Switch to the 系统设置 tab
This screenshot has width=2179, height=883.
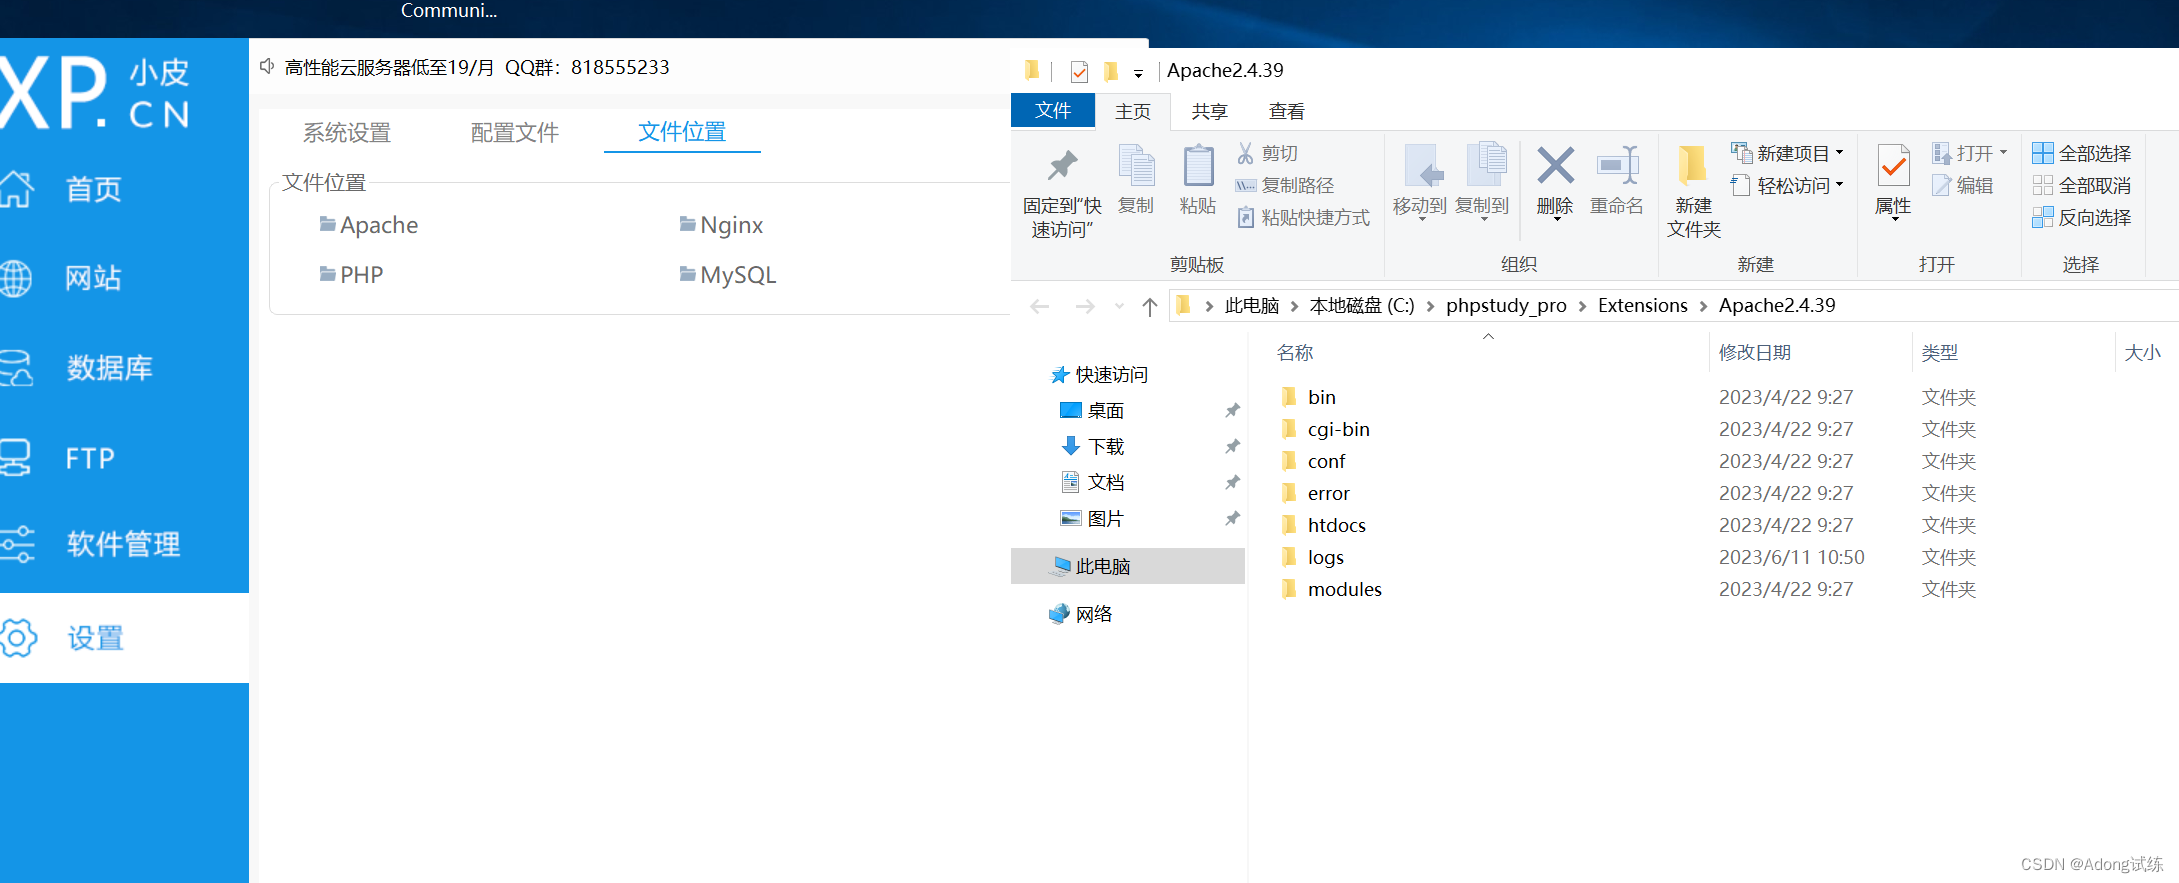pos(347,132)
